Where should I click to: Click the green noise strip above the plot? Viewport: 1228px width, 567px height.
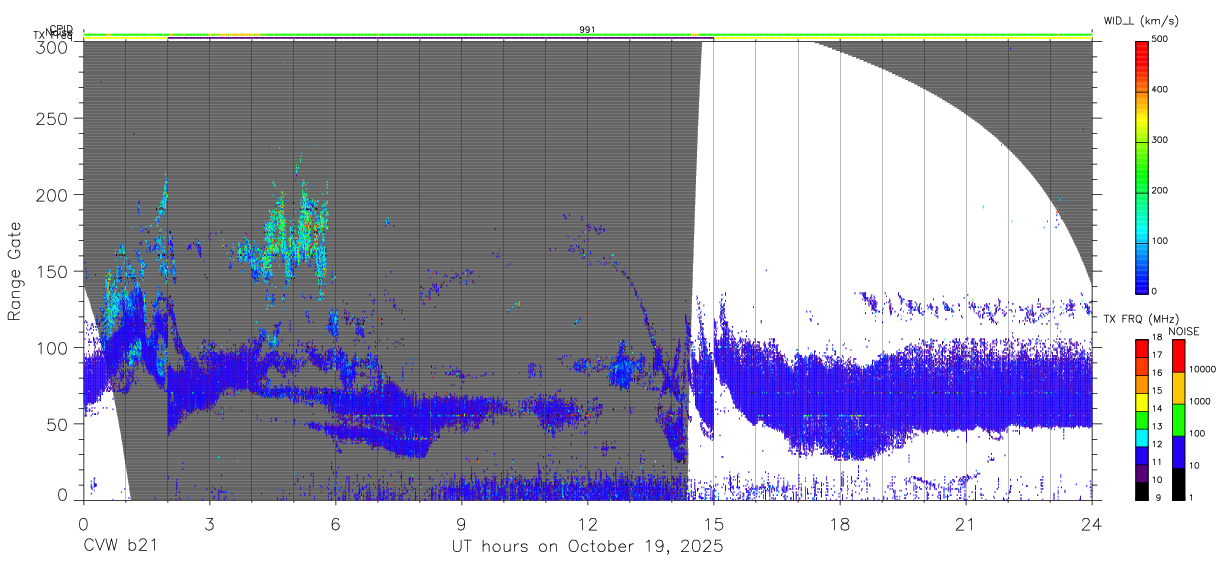click(588, 37)
